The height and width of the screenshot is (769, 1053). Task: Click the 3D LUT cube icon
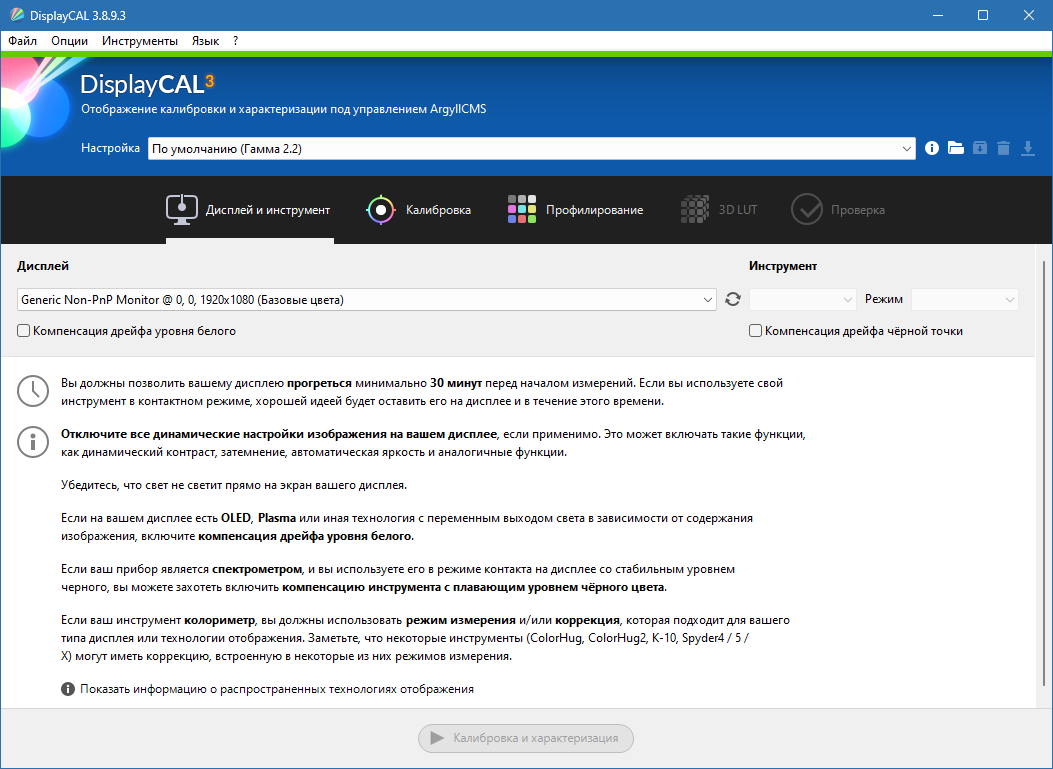[694, 209]
